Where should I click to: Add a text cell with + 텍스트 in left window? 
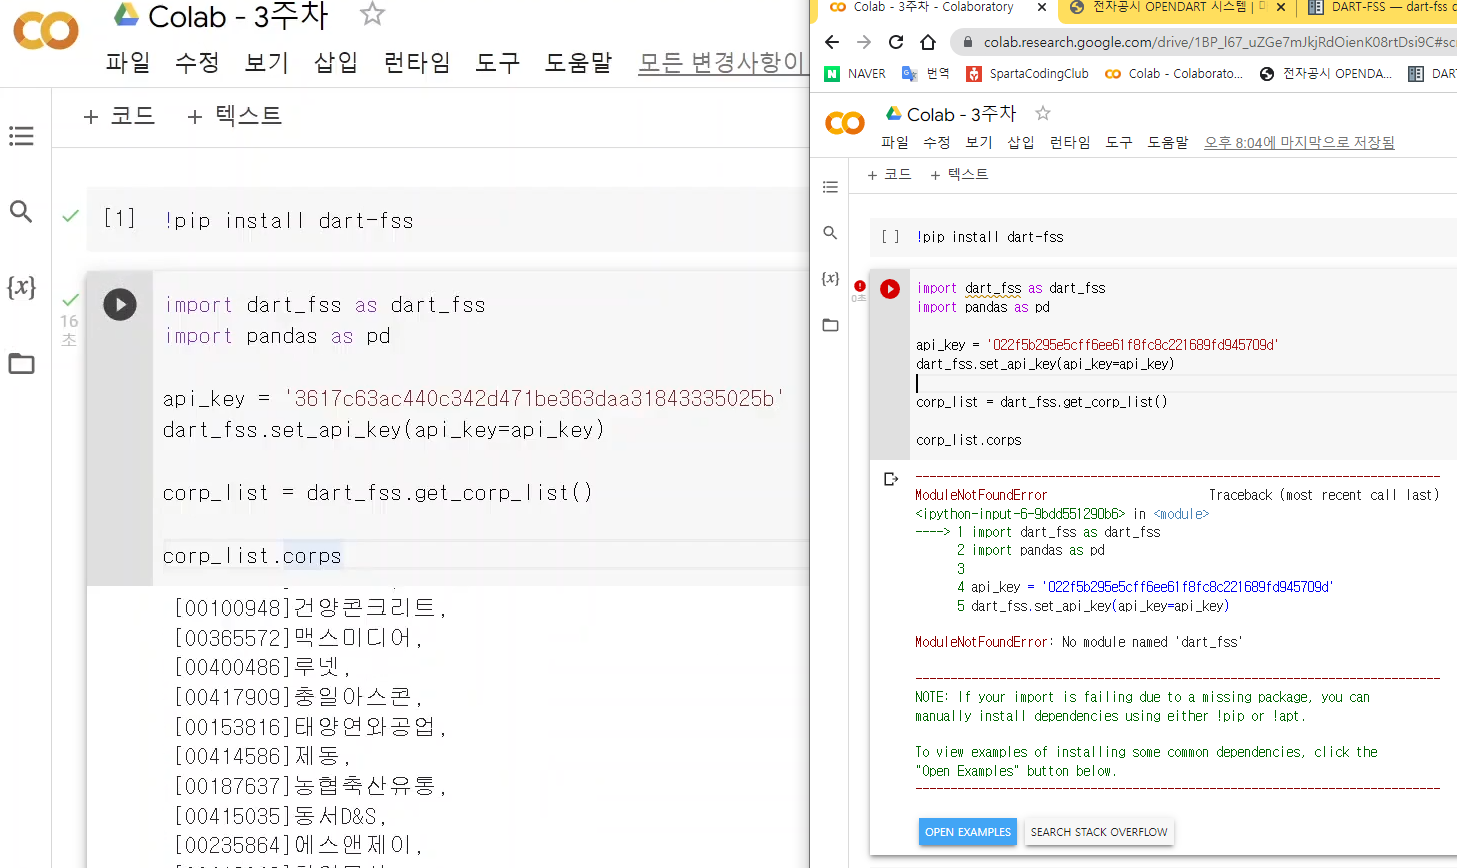(x=235, y=116)
